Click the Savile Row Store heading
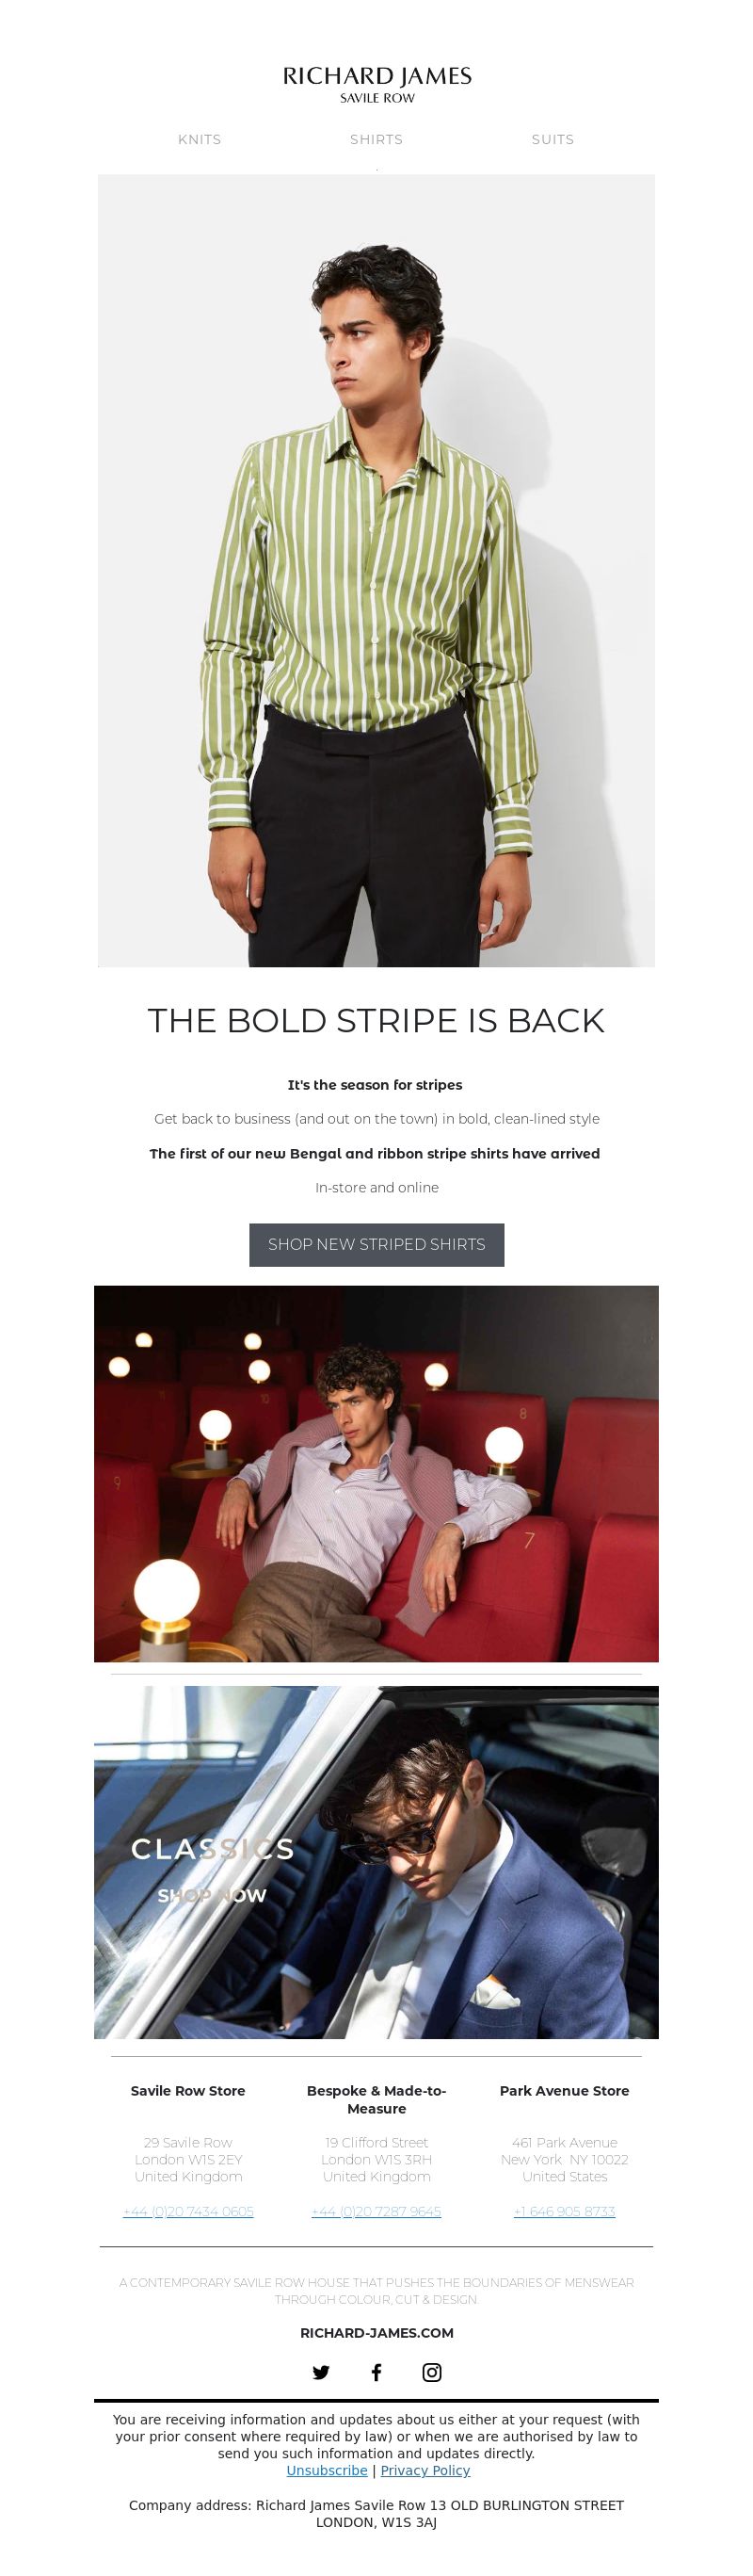753x2576 pixels. [188, 2090]
